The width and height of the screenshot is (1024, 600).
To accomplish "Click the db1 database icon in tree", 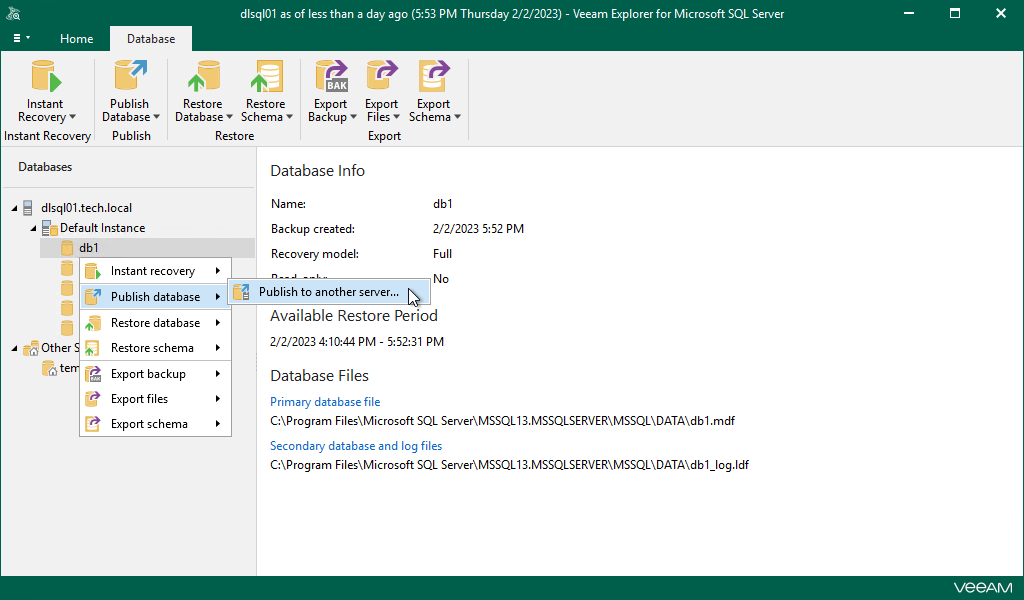I will pos(67,248).
